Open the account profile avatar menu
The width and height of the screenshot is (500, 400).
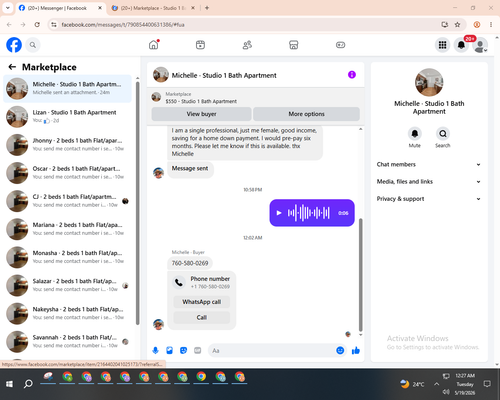click(480, 45)
